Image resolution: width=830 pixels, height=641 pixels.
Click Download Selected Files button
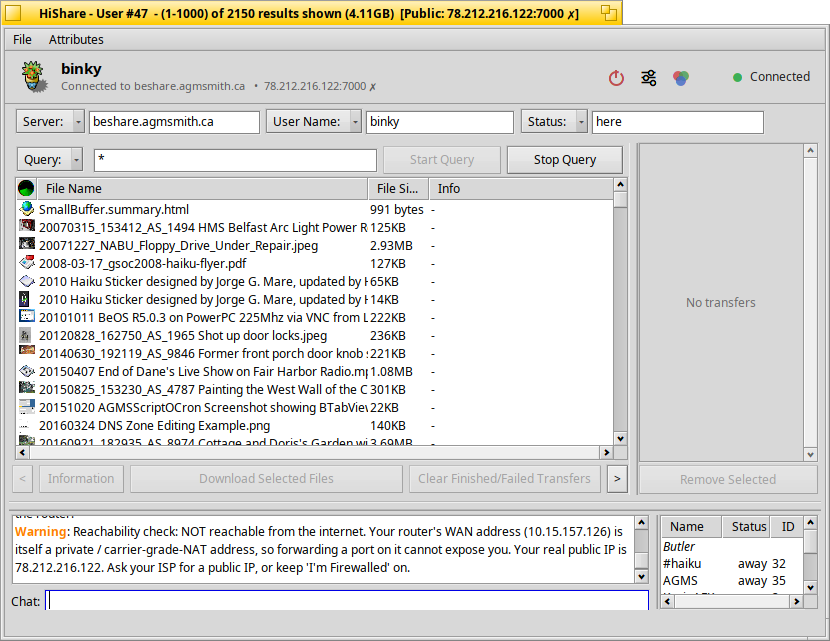(266, 479)
